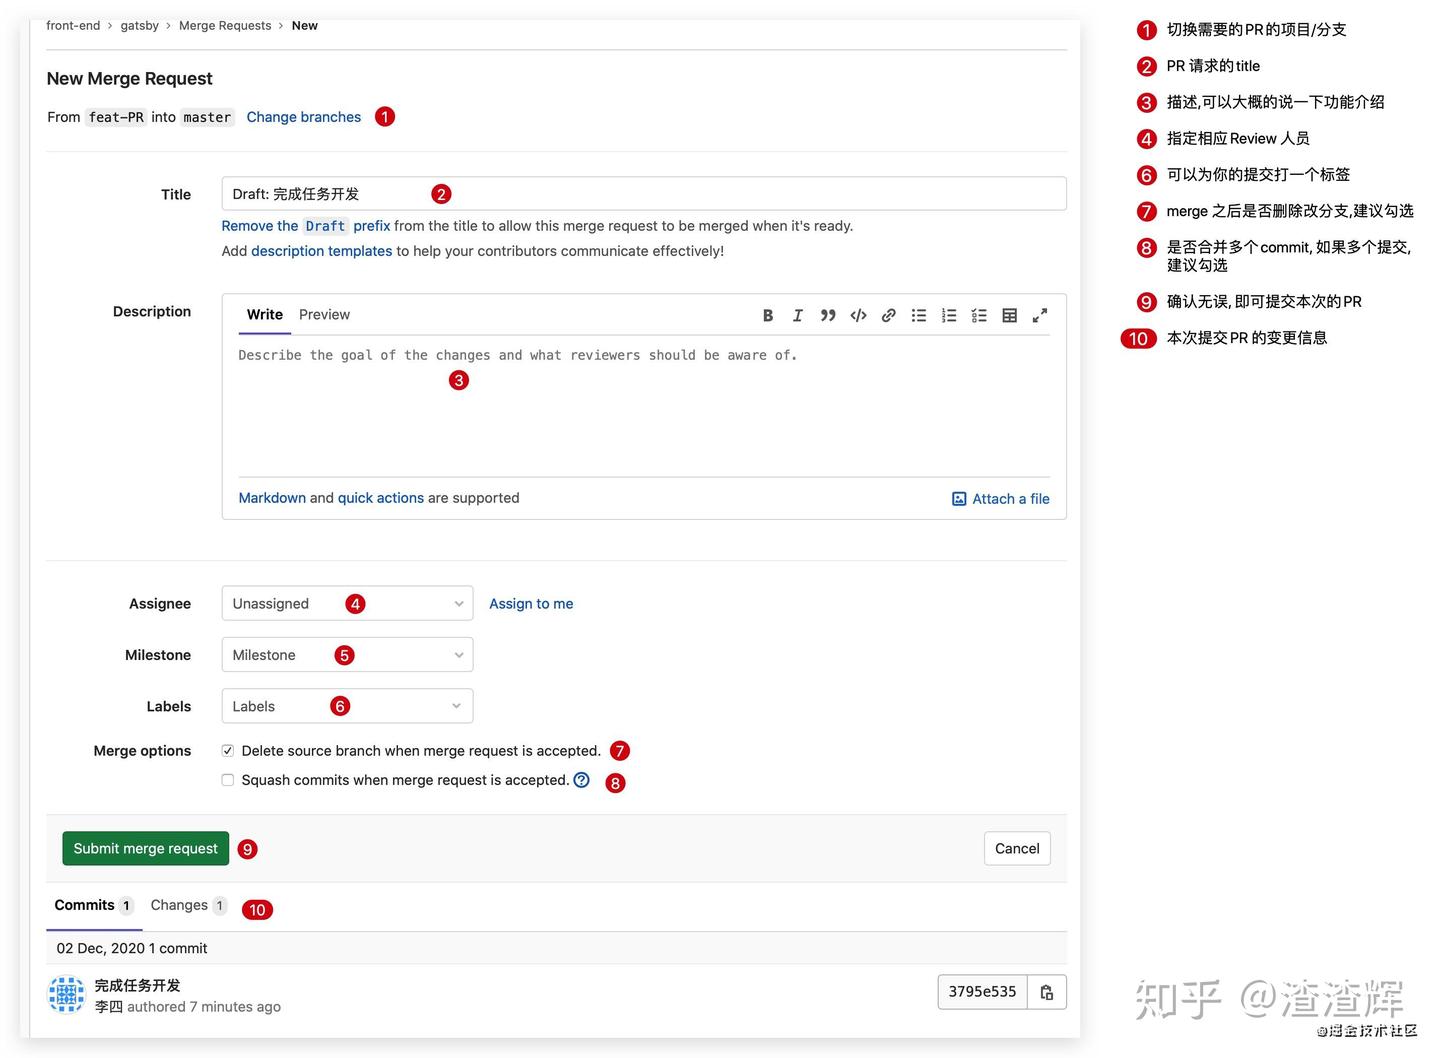Expand the description editor to fullscreen

1040,315
